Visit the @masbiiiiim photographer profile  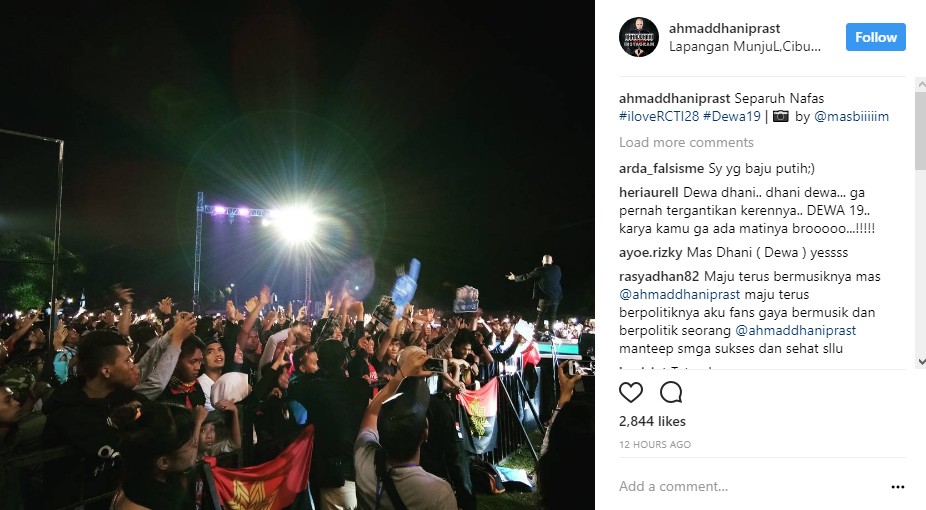click(851, 116)
